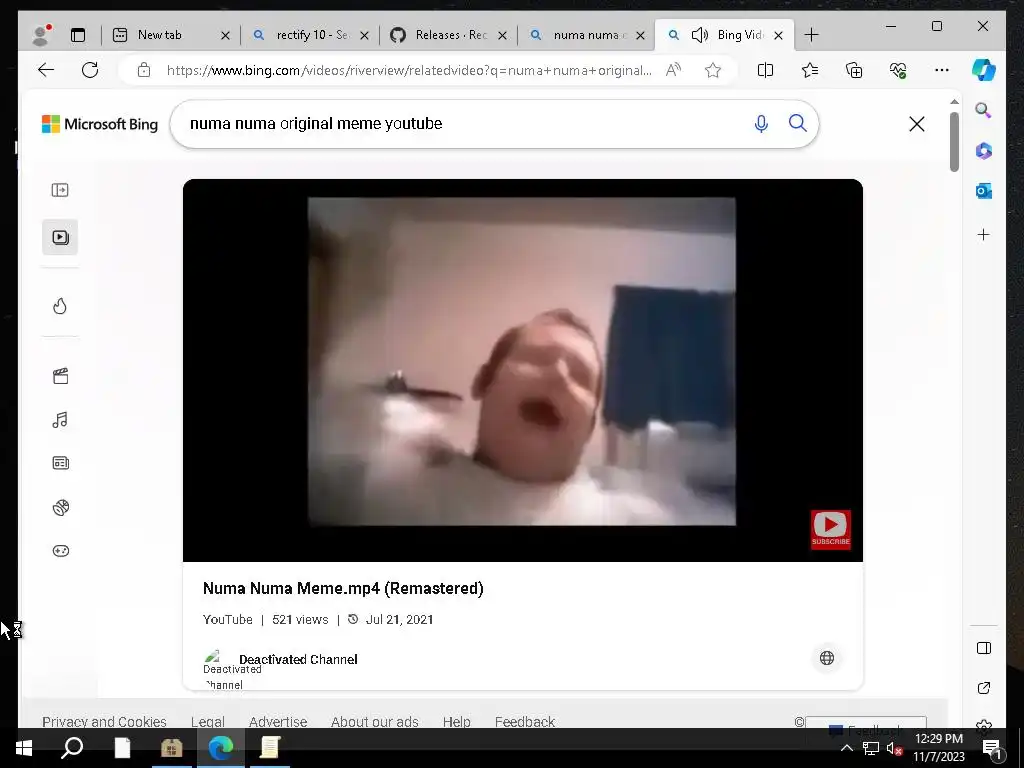Open the Favorites list icon
Viewport: 1024px width, 768px height.
[x=810, y=70]
